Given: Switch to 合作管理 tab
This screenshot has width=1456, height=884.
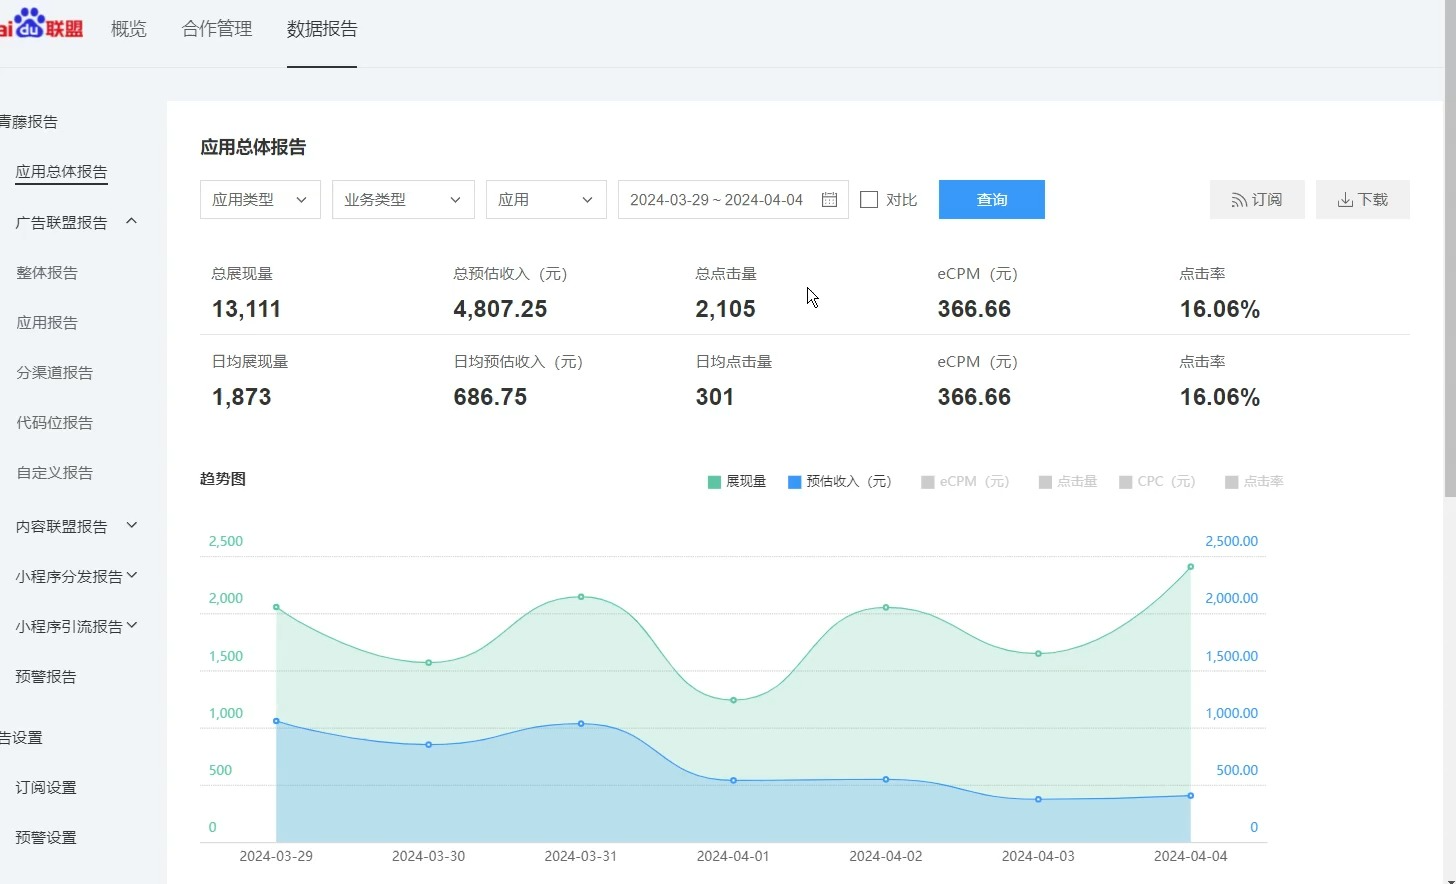Looking at the screenshot, I should [x=217, y=29].
